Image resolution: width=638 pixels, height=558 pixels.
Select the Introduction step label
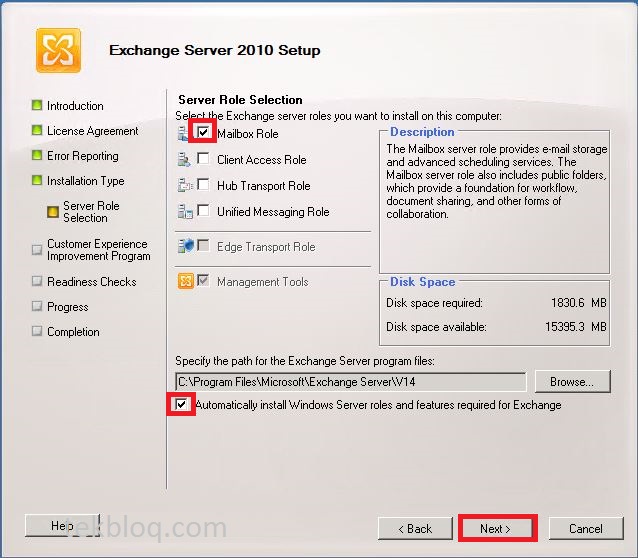pyautogui.click(x=75, y=106)
